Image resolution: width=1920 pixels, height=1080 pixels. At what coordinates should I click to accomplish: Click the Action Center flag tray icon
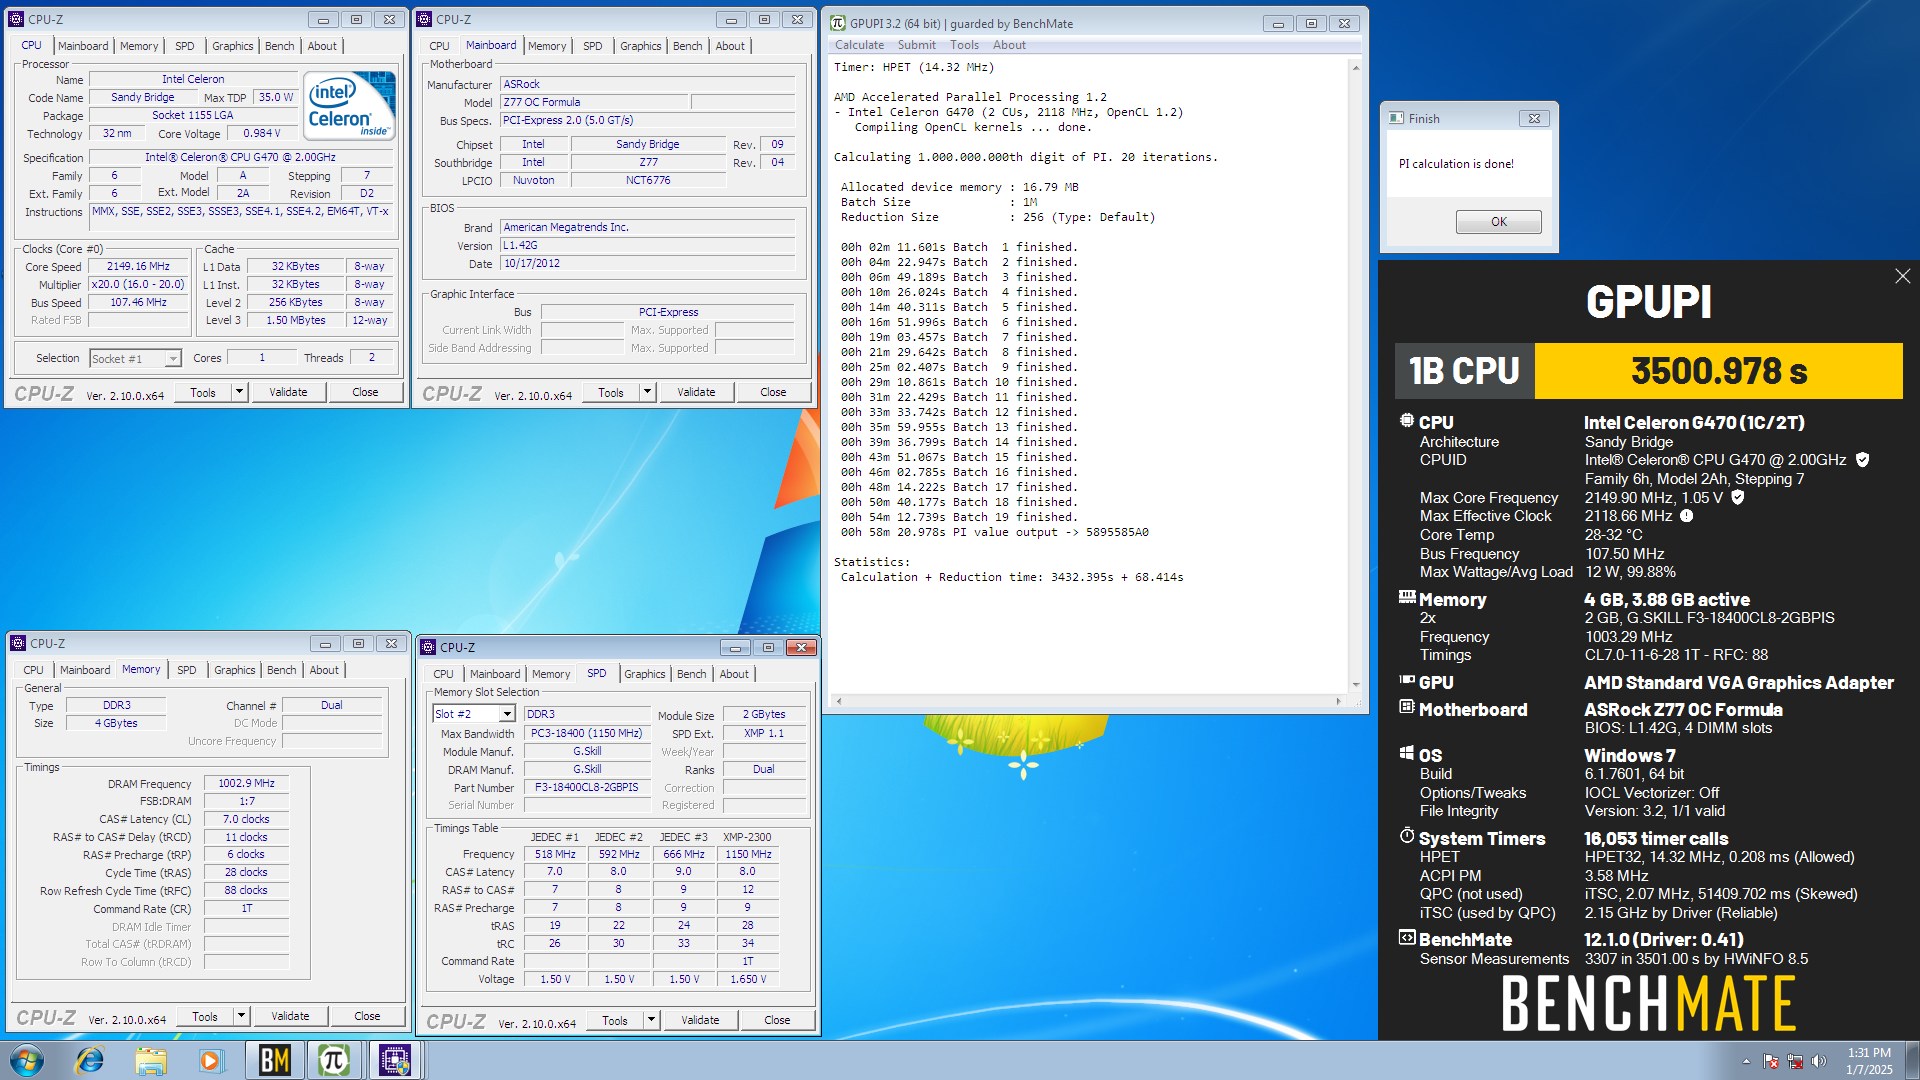click(x=1771, y=1061)
